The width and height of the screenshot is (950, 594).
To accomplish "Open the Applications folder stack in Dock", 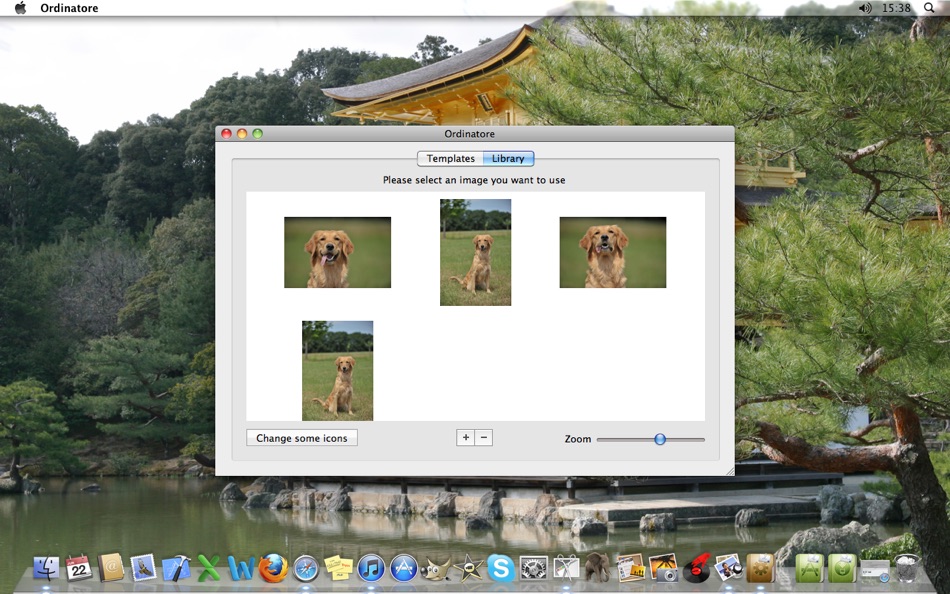I will pyautogui.click(x=809, y=569).
